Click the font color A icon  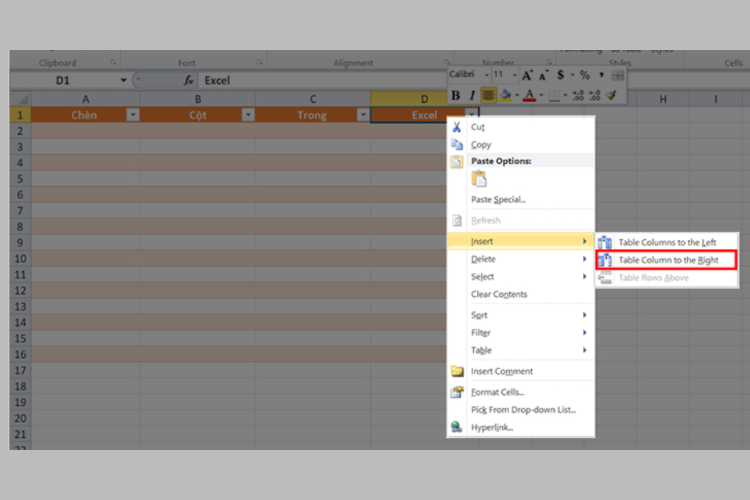coord(529,95)
